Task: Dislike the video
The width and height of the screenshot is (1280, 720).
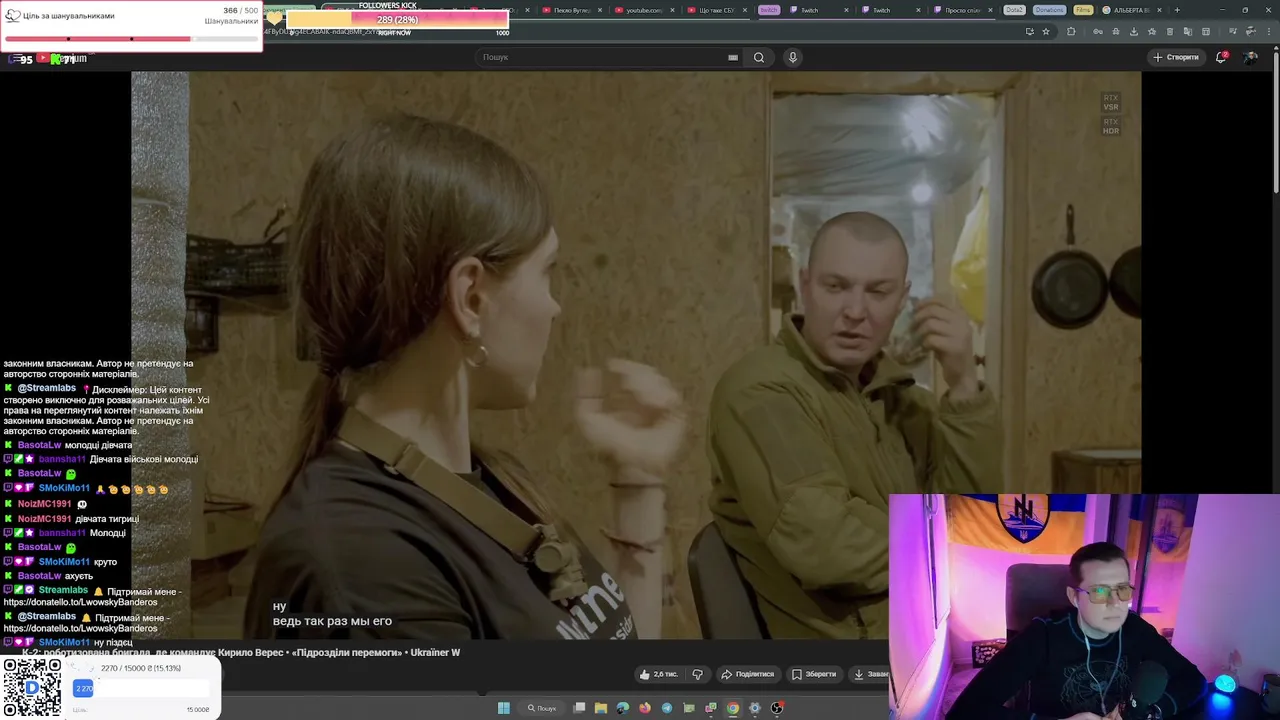Action: (697, 674)
